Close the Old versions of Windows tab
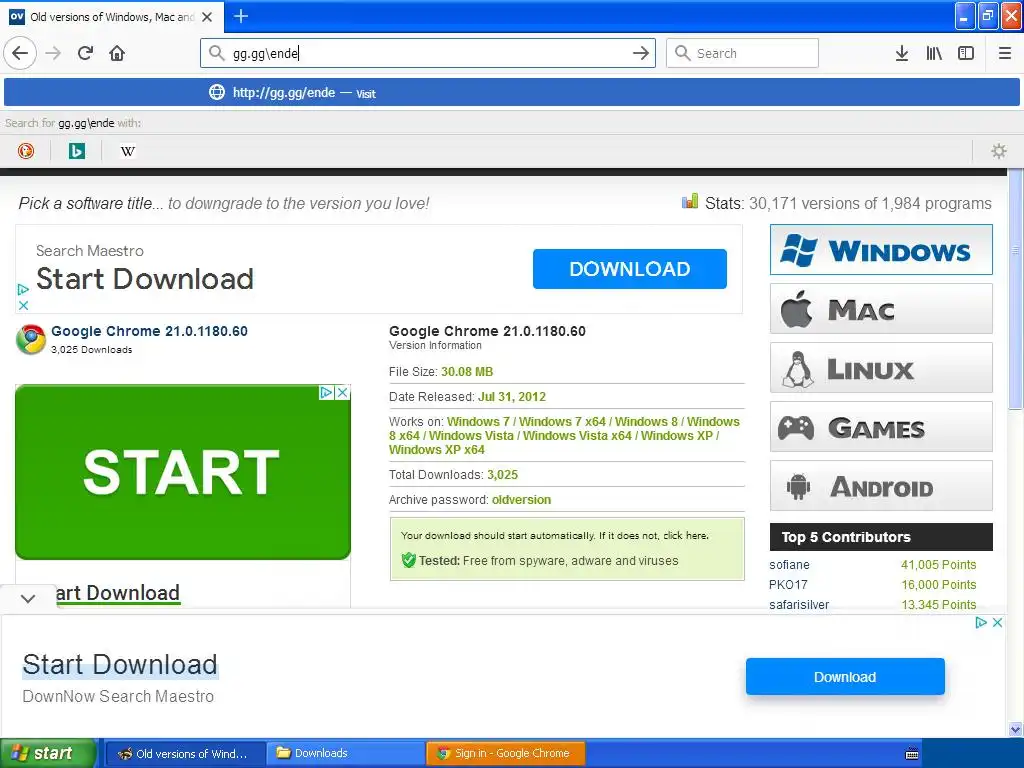This screenshot has width=1024, height=768. (x=207, y=17)
